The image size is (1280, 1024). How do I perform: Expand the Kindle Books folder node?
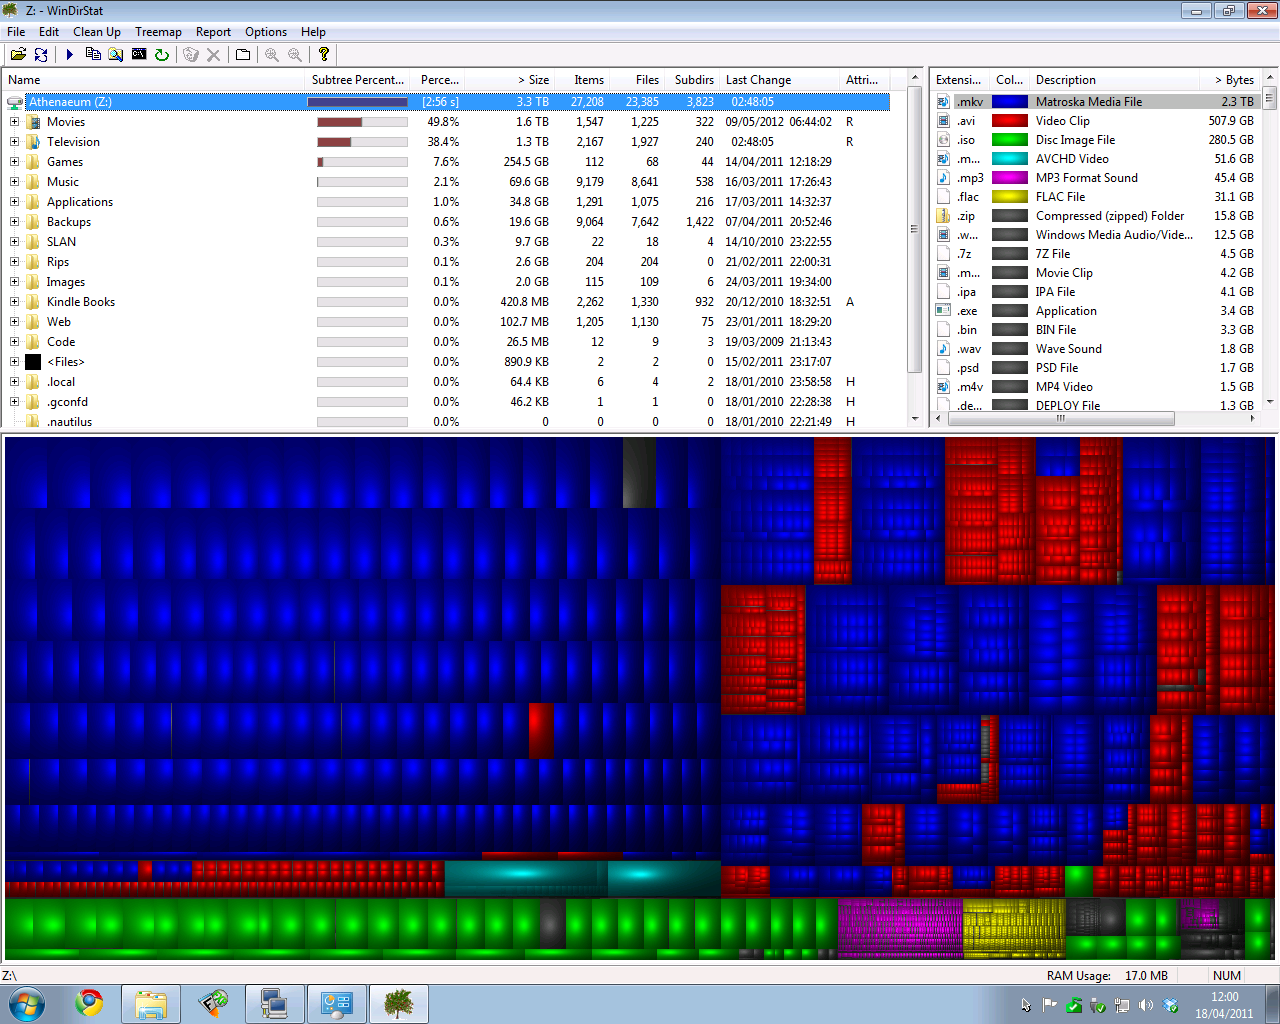[x=14, y=302]
